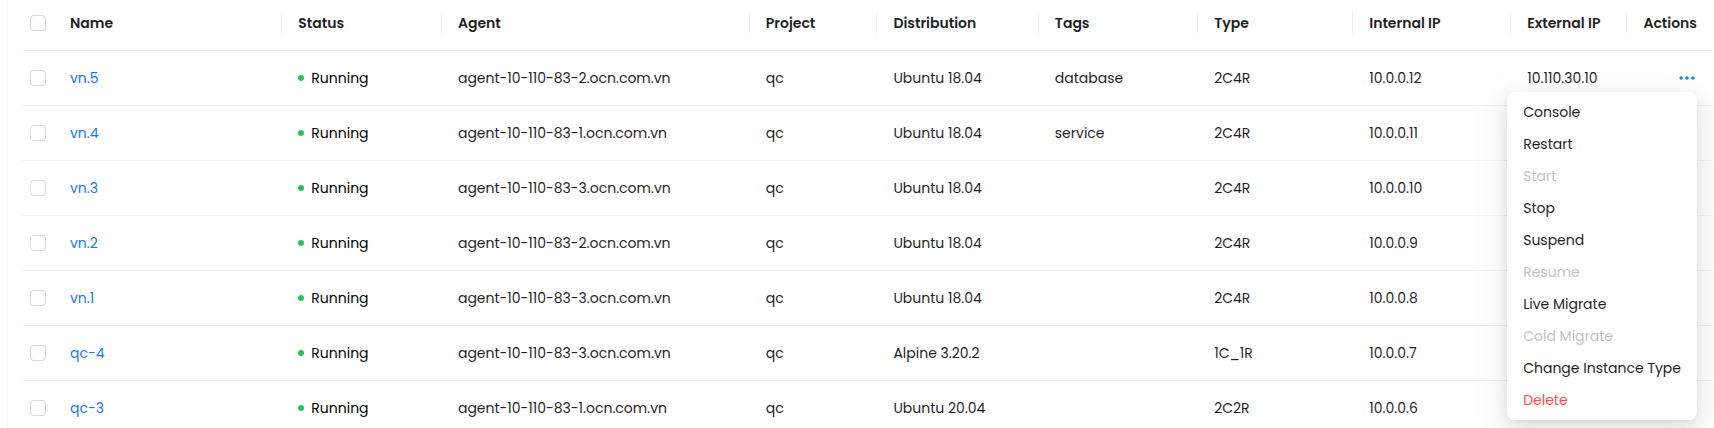The image size is (1714, 428).
Task: Click Change Instance Type menu entry
Action: 1601,368
